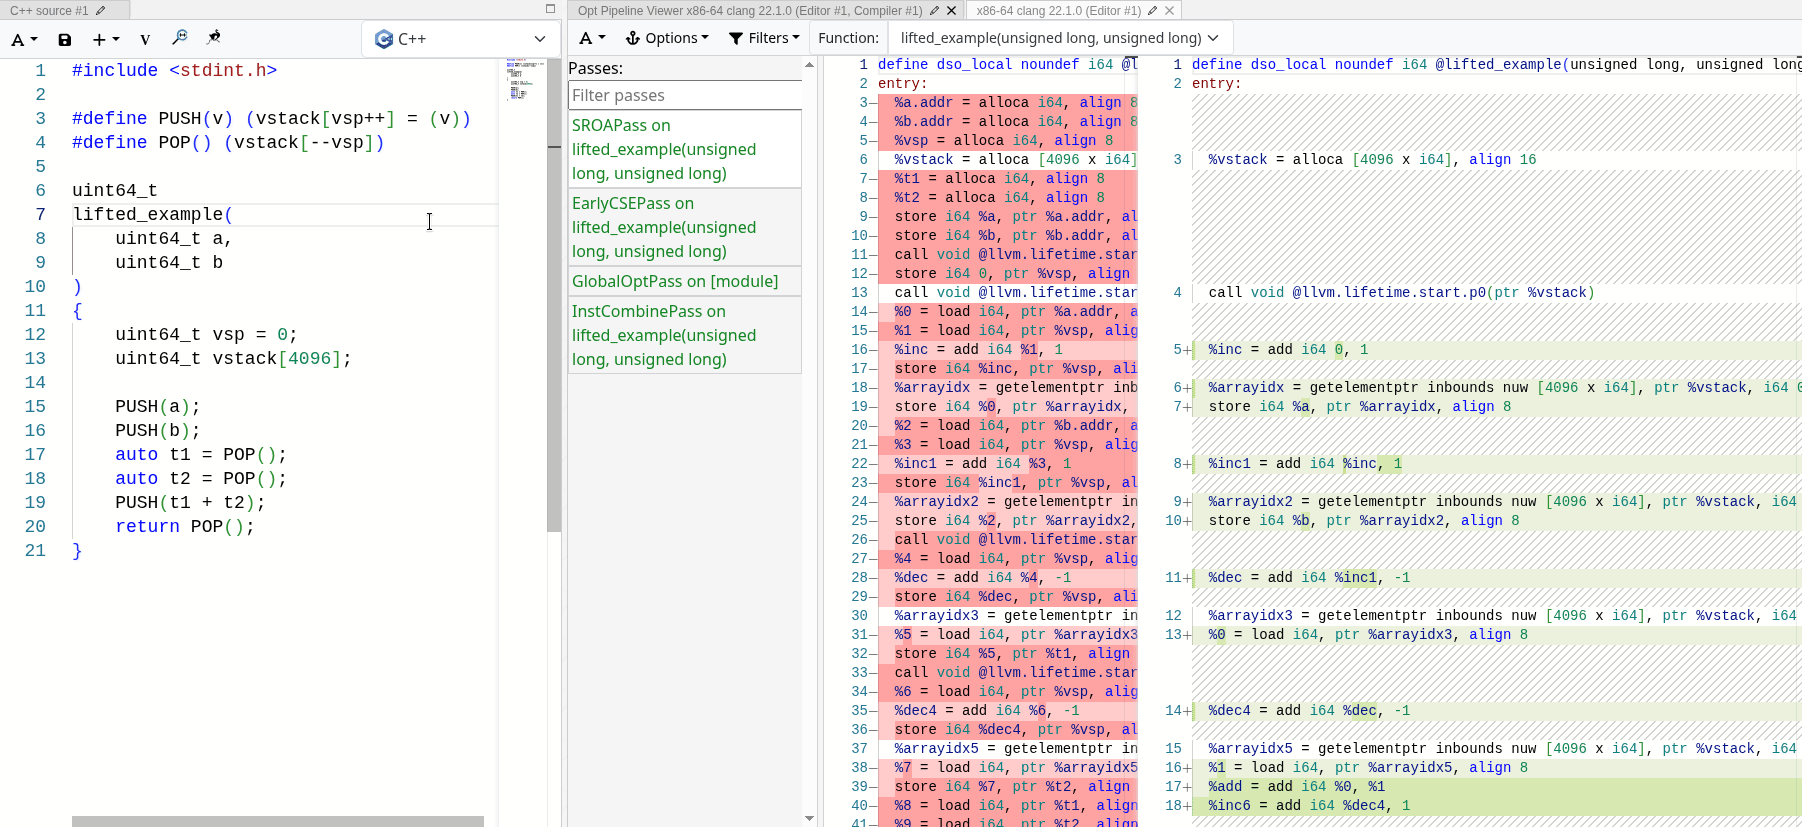Click line number 14 in source editor
The width and height of the screenshot is (1802, 827).
click(35, 382)
